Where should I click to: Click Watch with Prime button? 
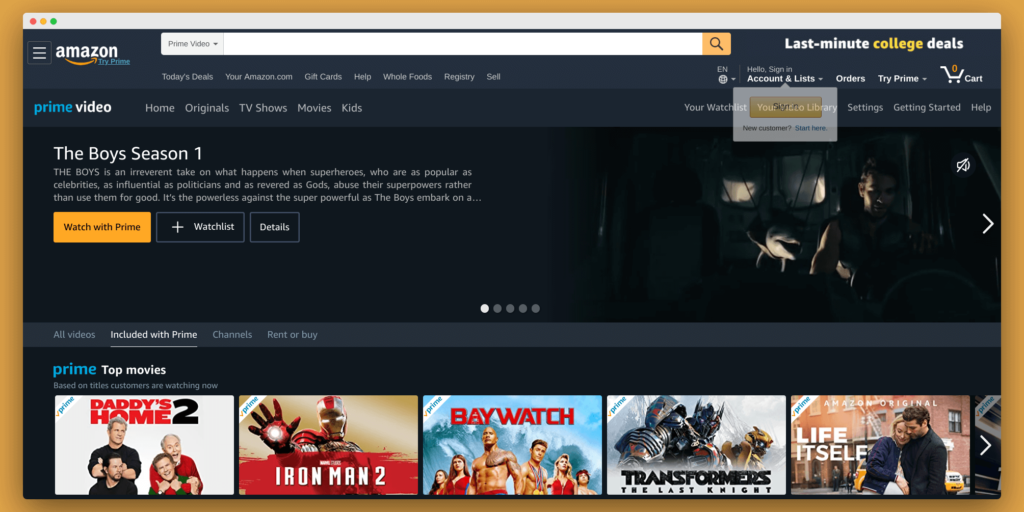coord(102,227)
